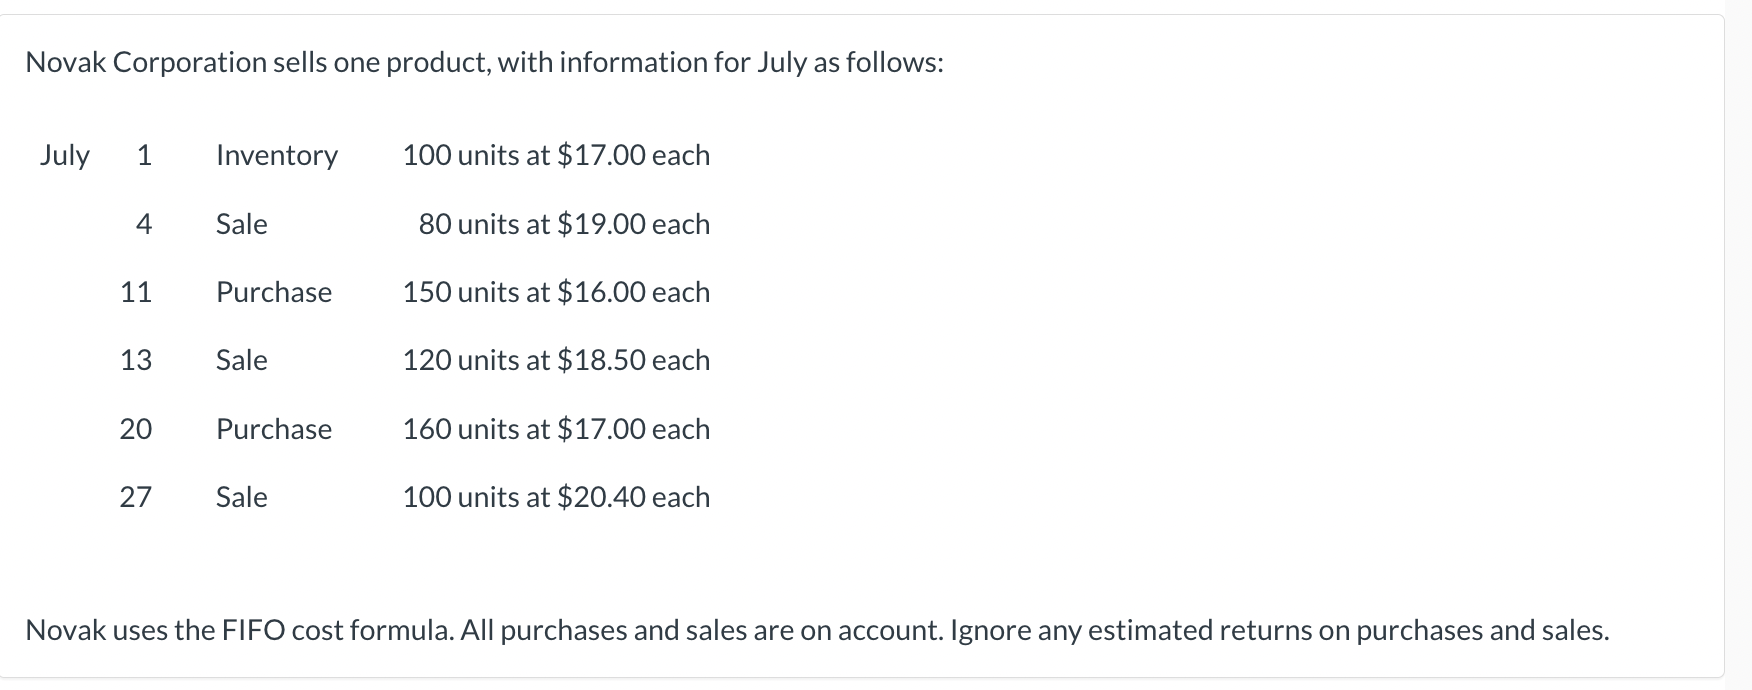The image size is (1752, 690).
Task: Select date 13 in the table
Action: pyautogui.click(x=136, y=360)
